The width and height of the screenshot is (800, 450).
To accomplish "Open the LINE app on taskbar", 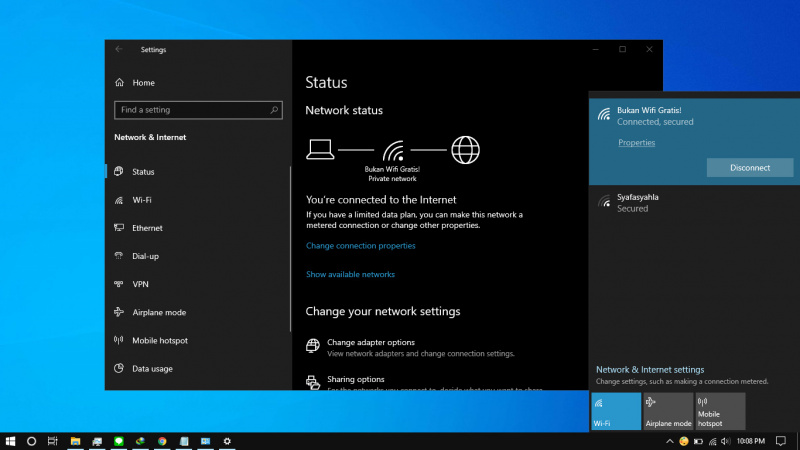I will [118, 441].
